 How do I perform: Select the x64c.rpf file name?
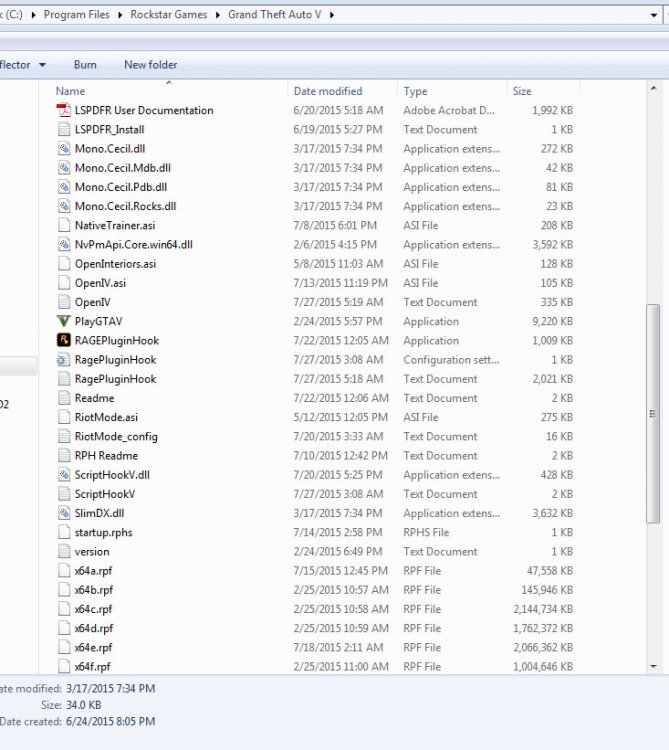[x=93, y=609]
